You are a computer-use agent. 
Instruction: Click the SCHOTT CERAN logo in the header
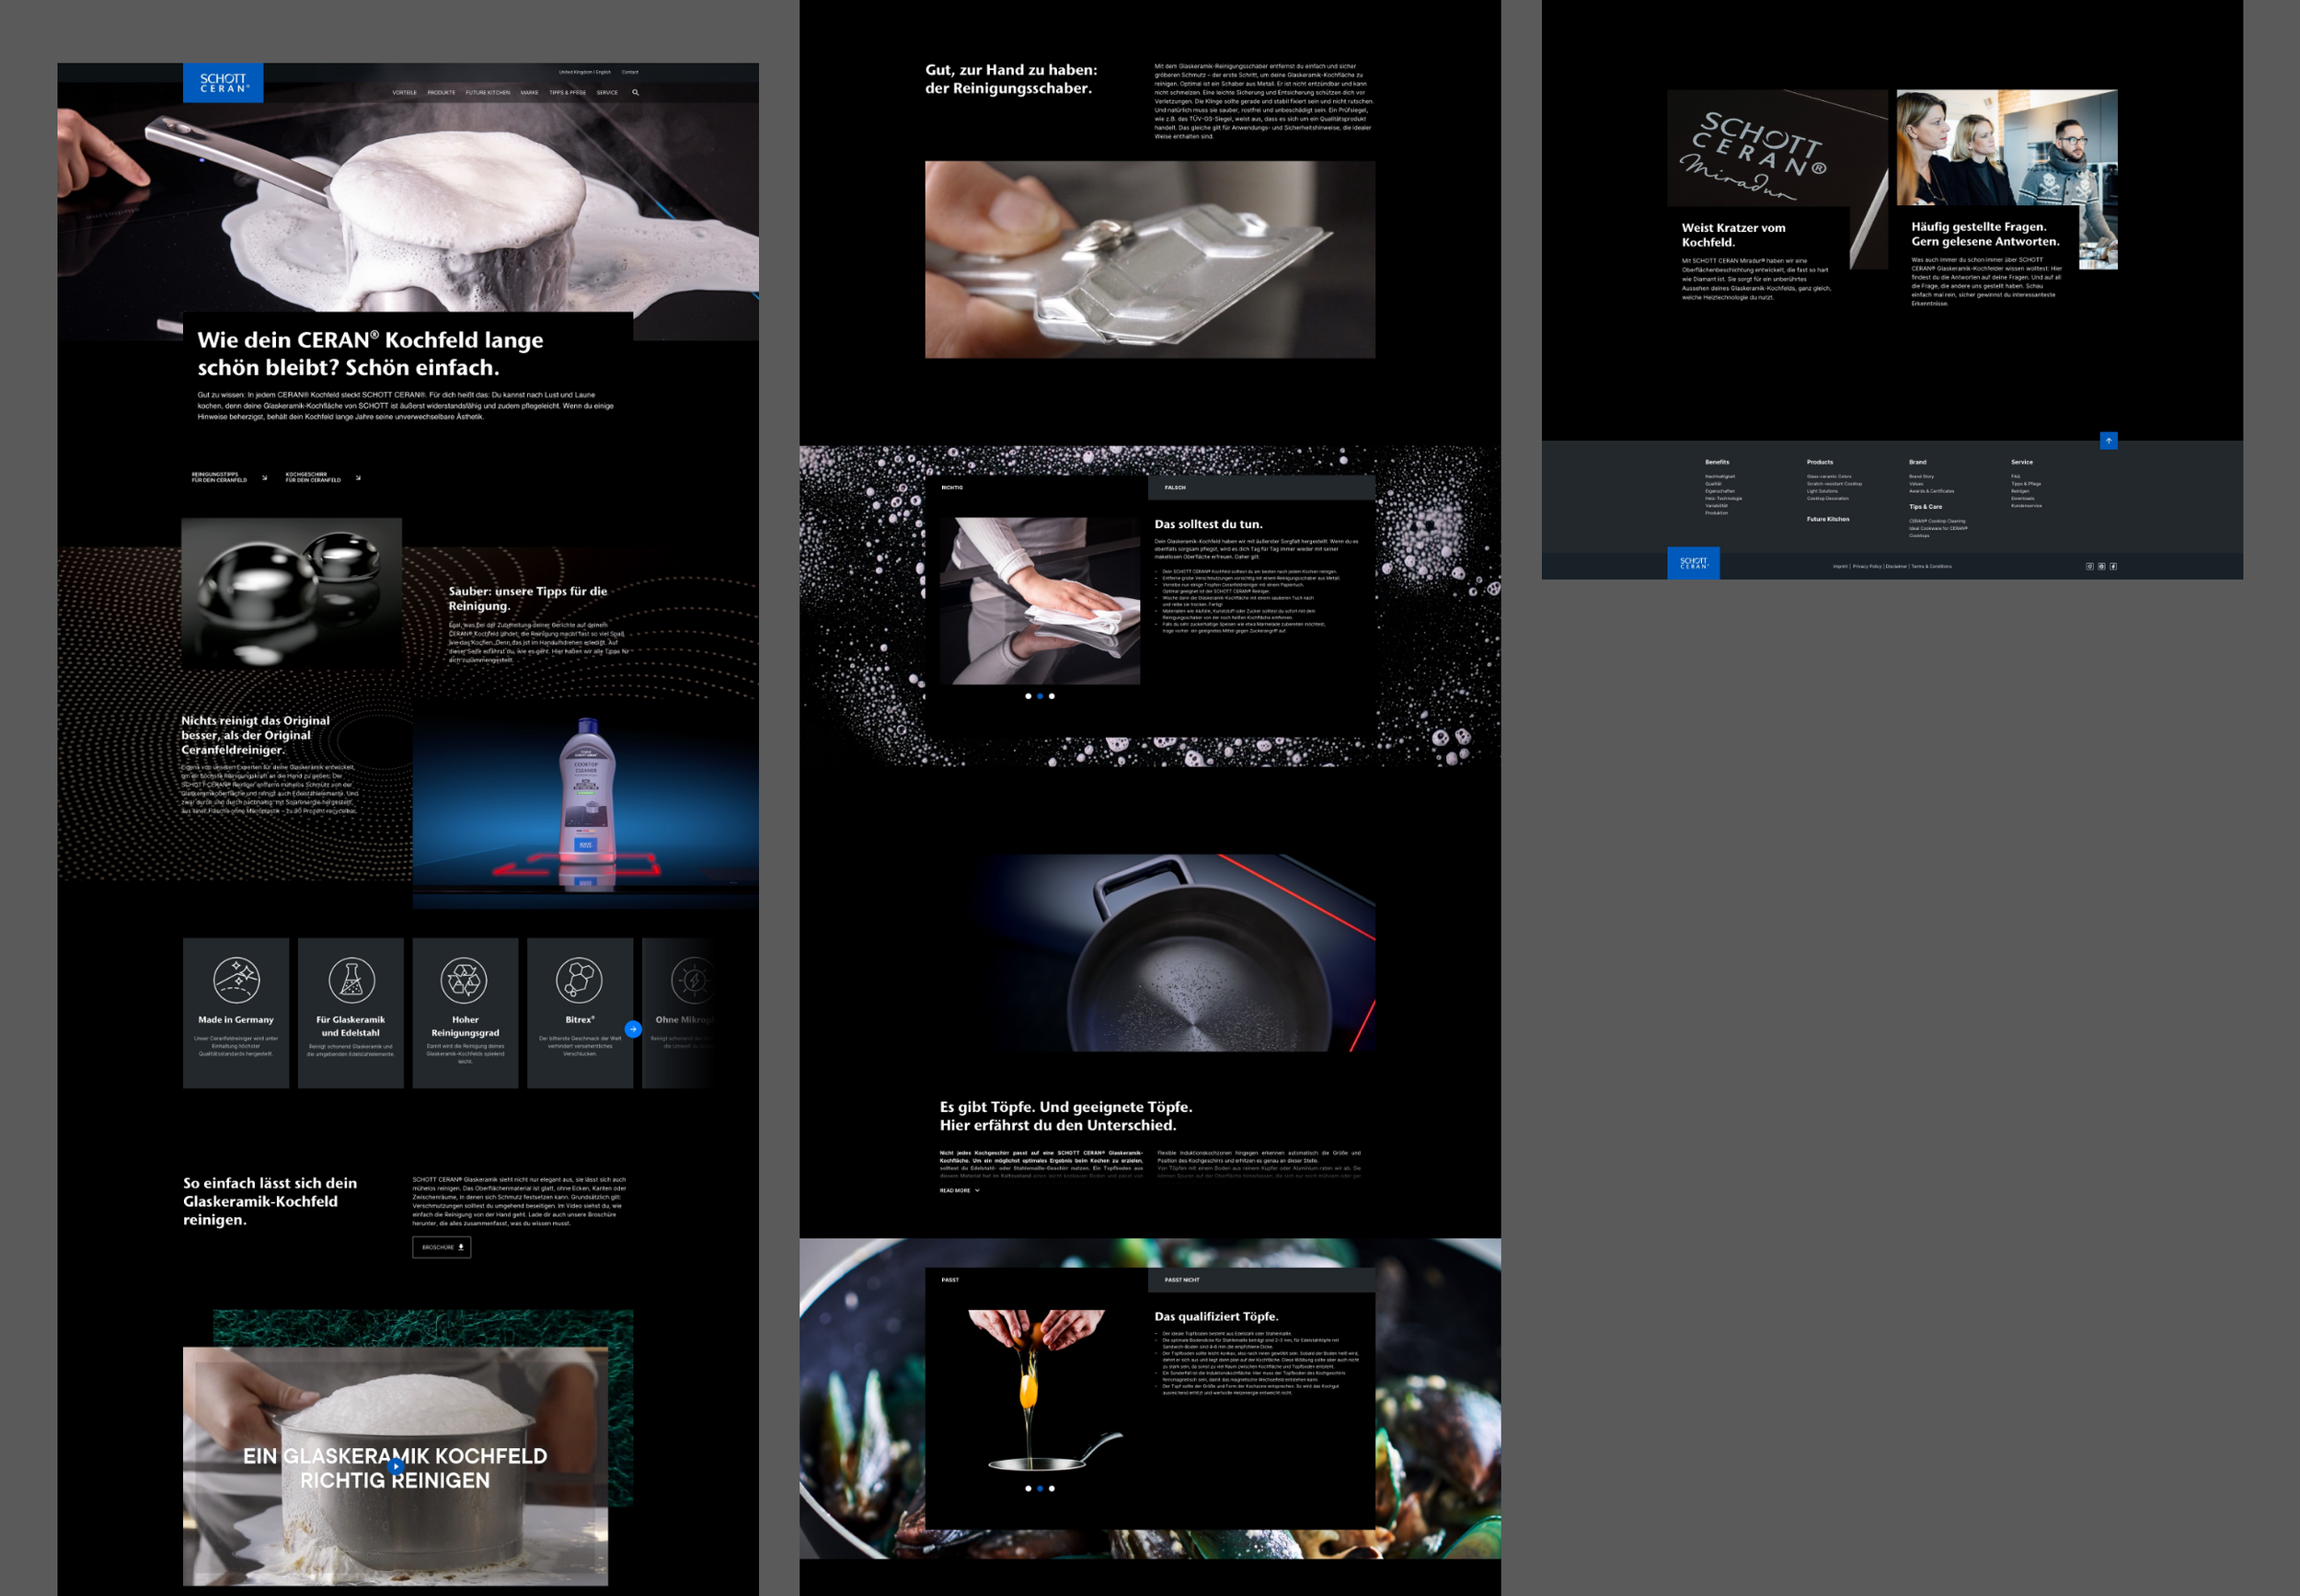coord(223,83)
